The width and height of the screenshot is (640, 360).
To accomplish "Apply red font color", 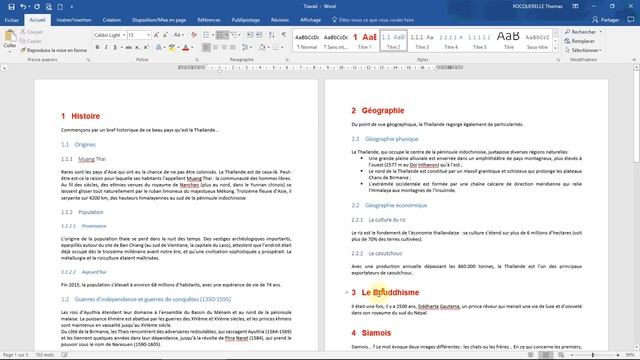I will [x=186, y=47].
